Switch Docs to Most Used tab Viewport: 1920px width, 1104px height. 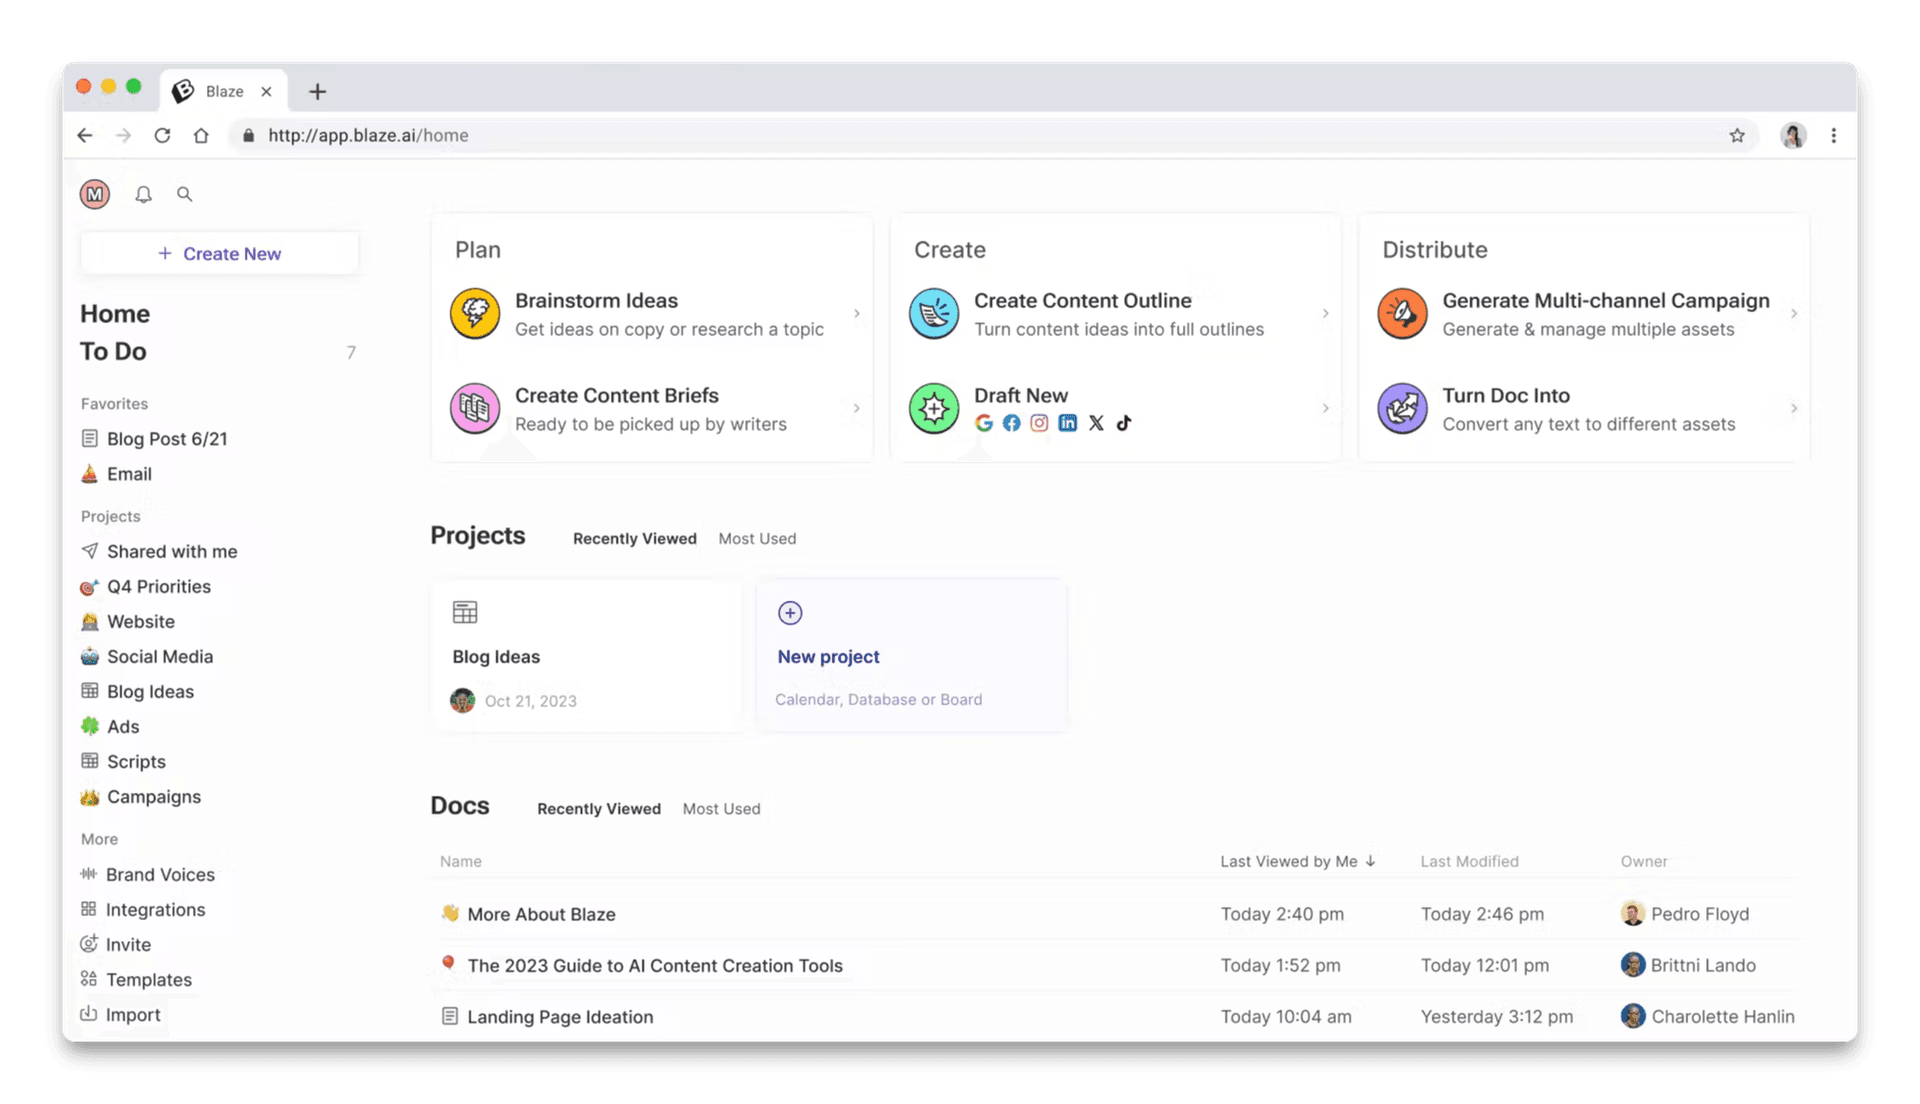click(x=721, y=808)
